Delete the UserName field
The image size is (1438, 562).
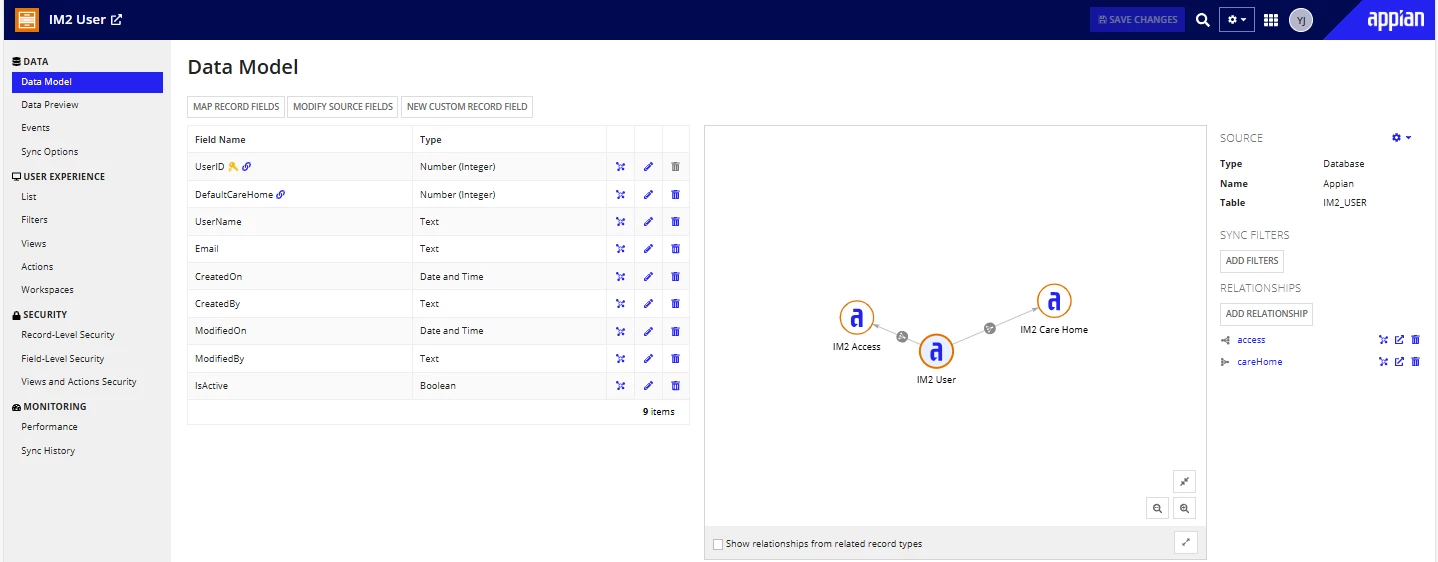(675, 222)
